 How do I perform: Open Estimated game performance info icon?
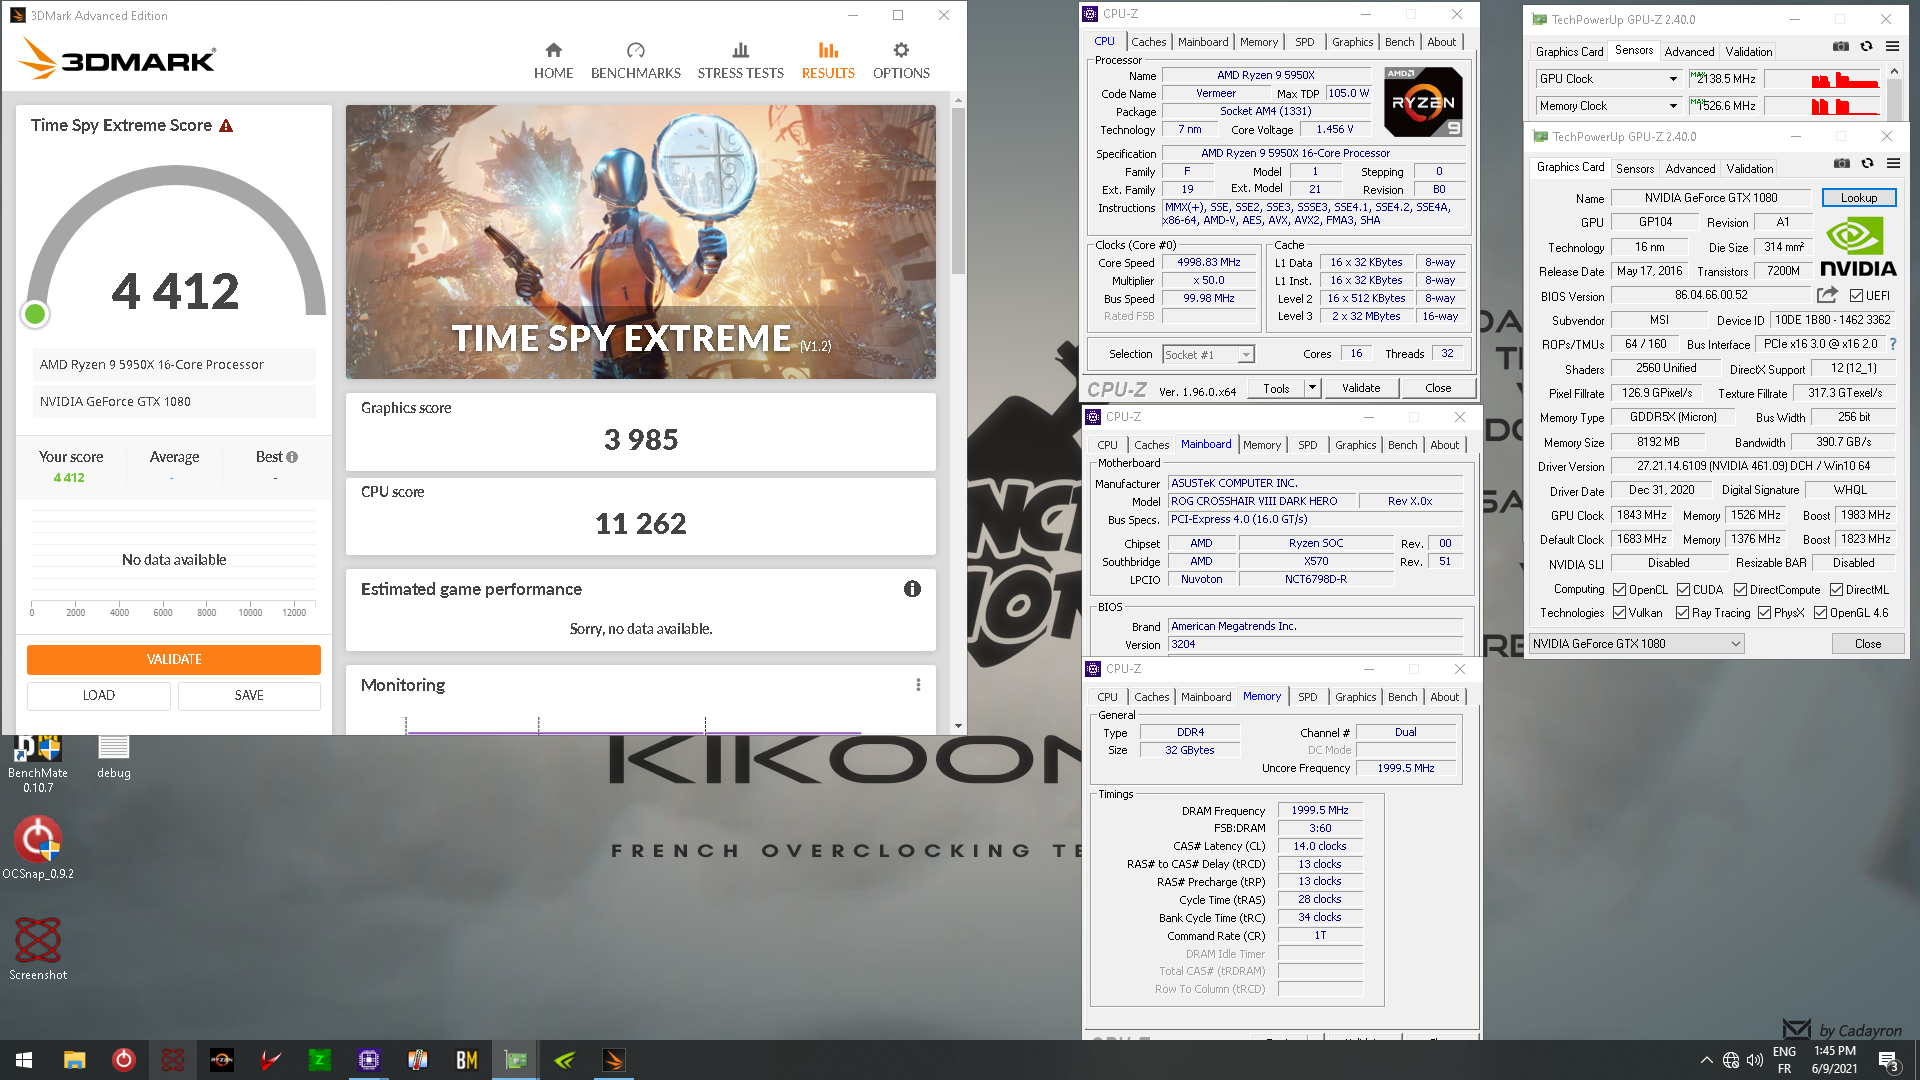(x=912, y=589)
